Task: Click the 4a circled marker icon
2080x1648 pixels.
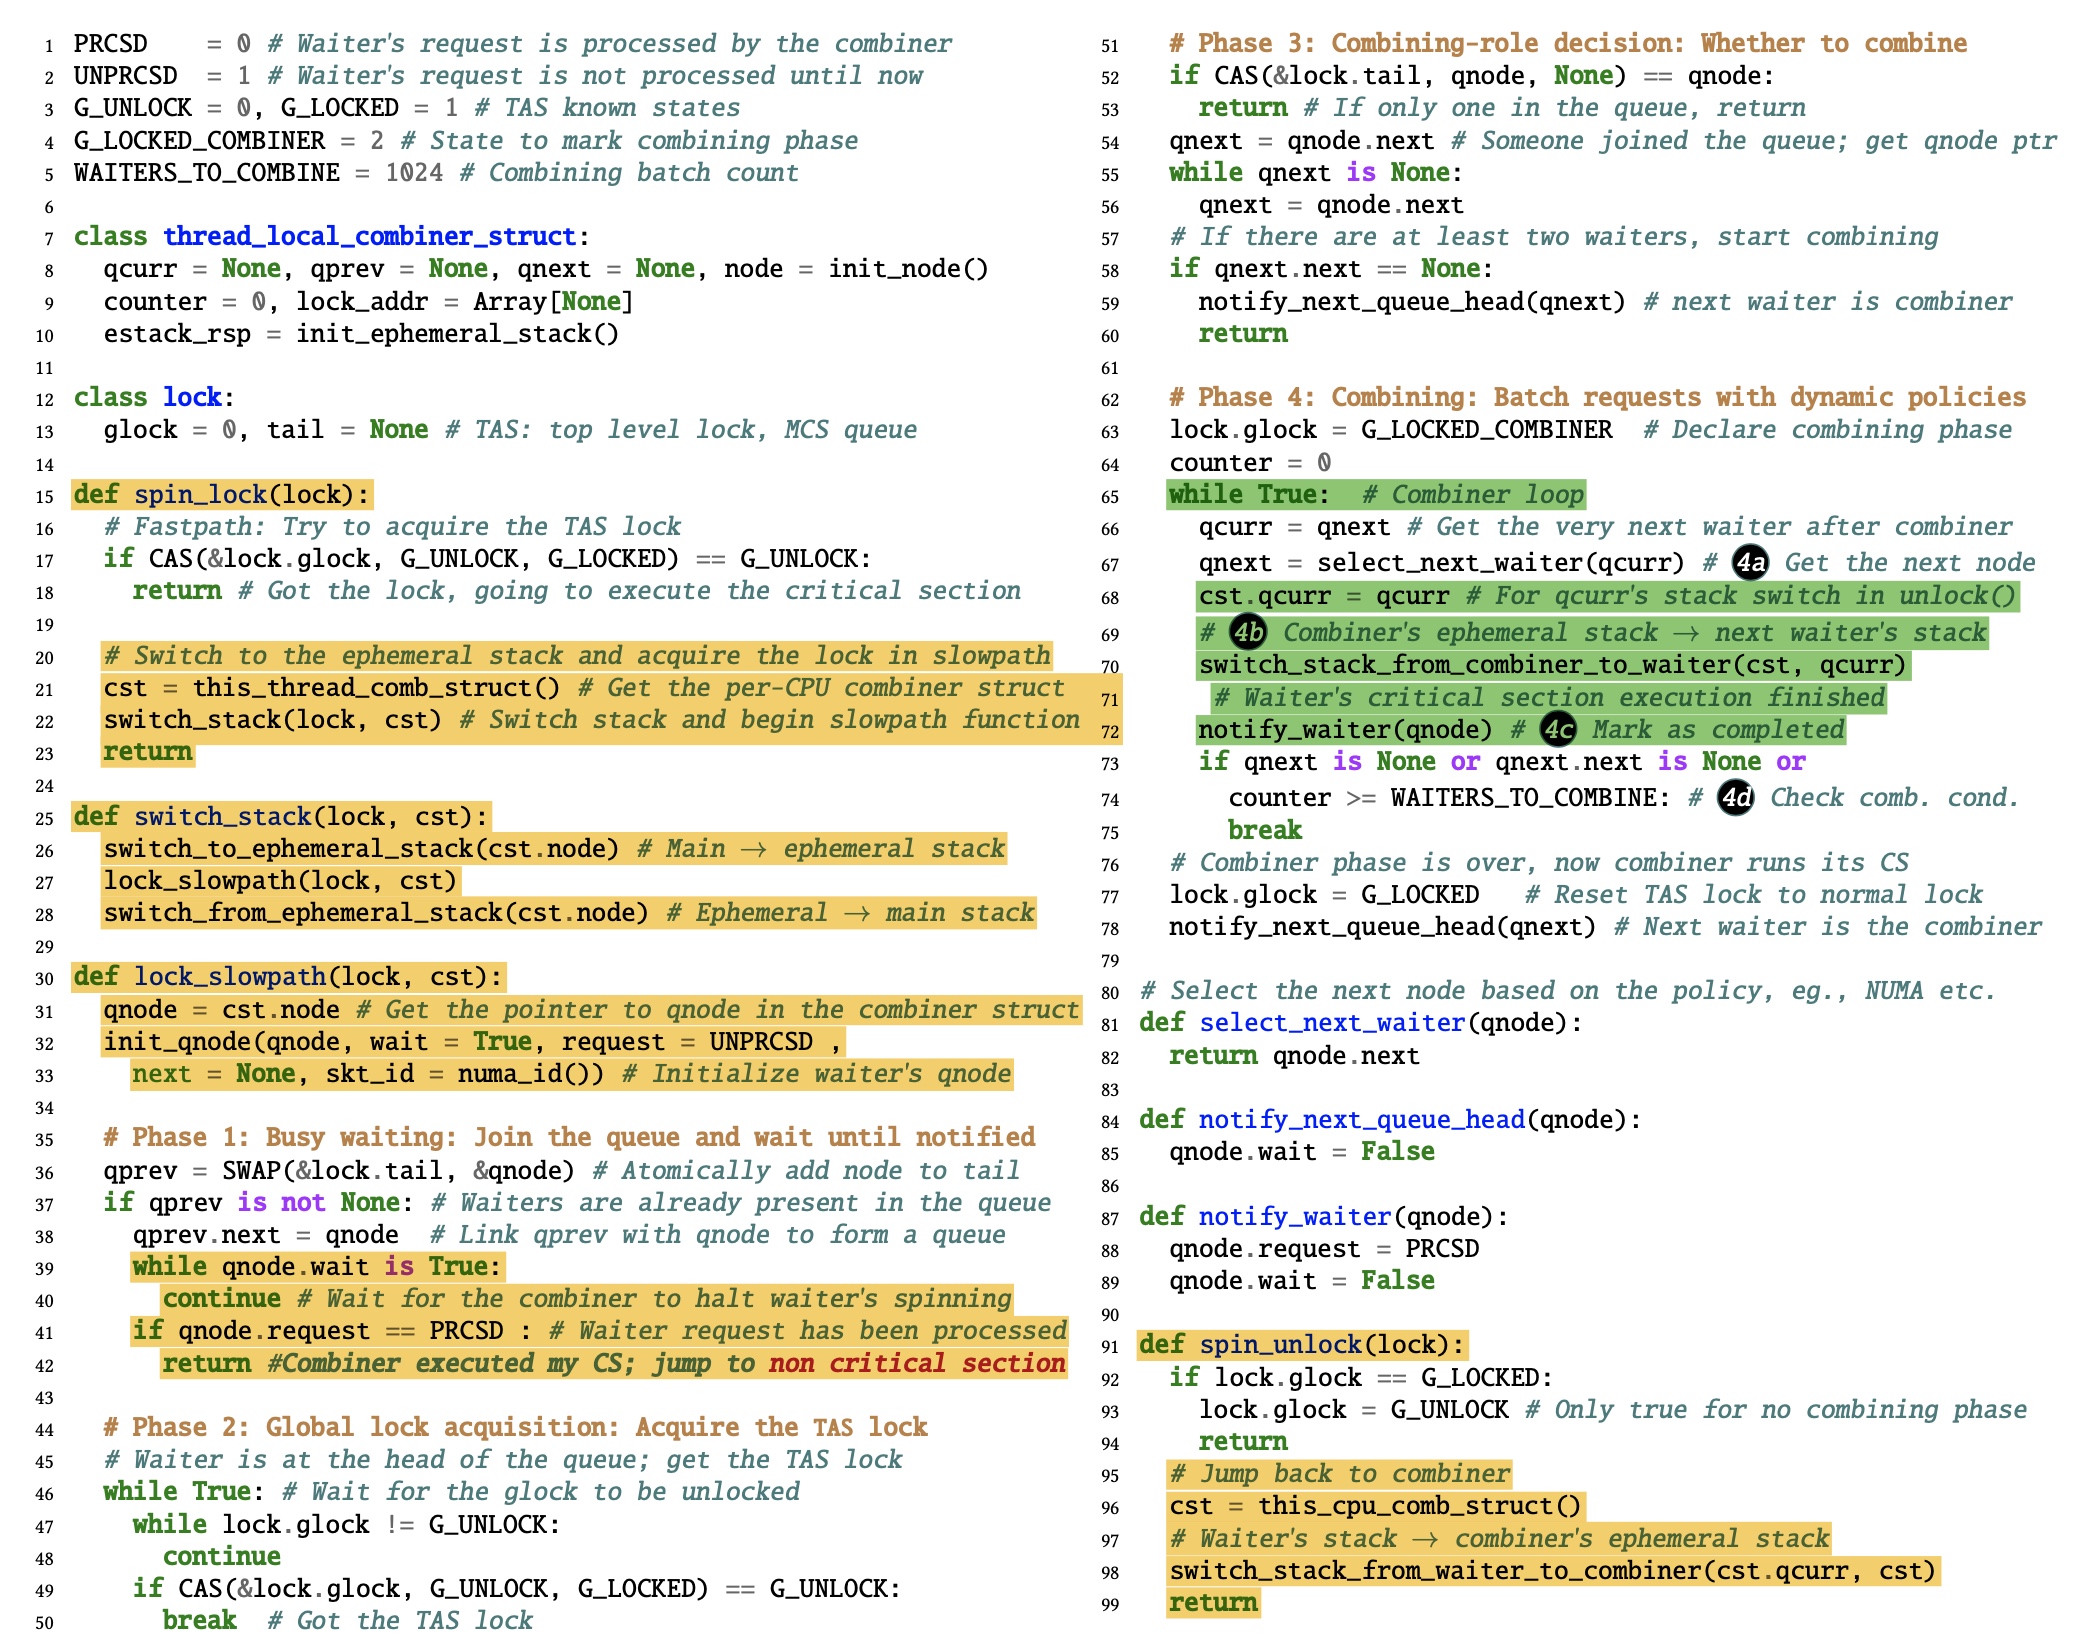Action: [1750, 563]
